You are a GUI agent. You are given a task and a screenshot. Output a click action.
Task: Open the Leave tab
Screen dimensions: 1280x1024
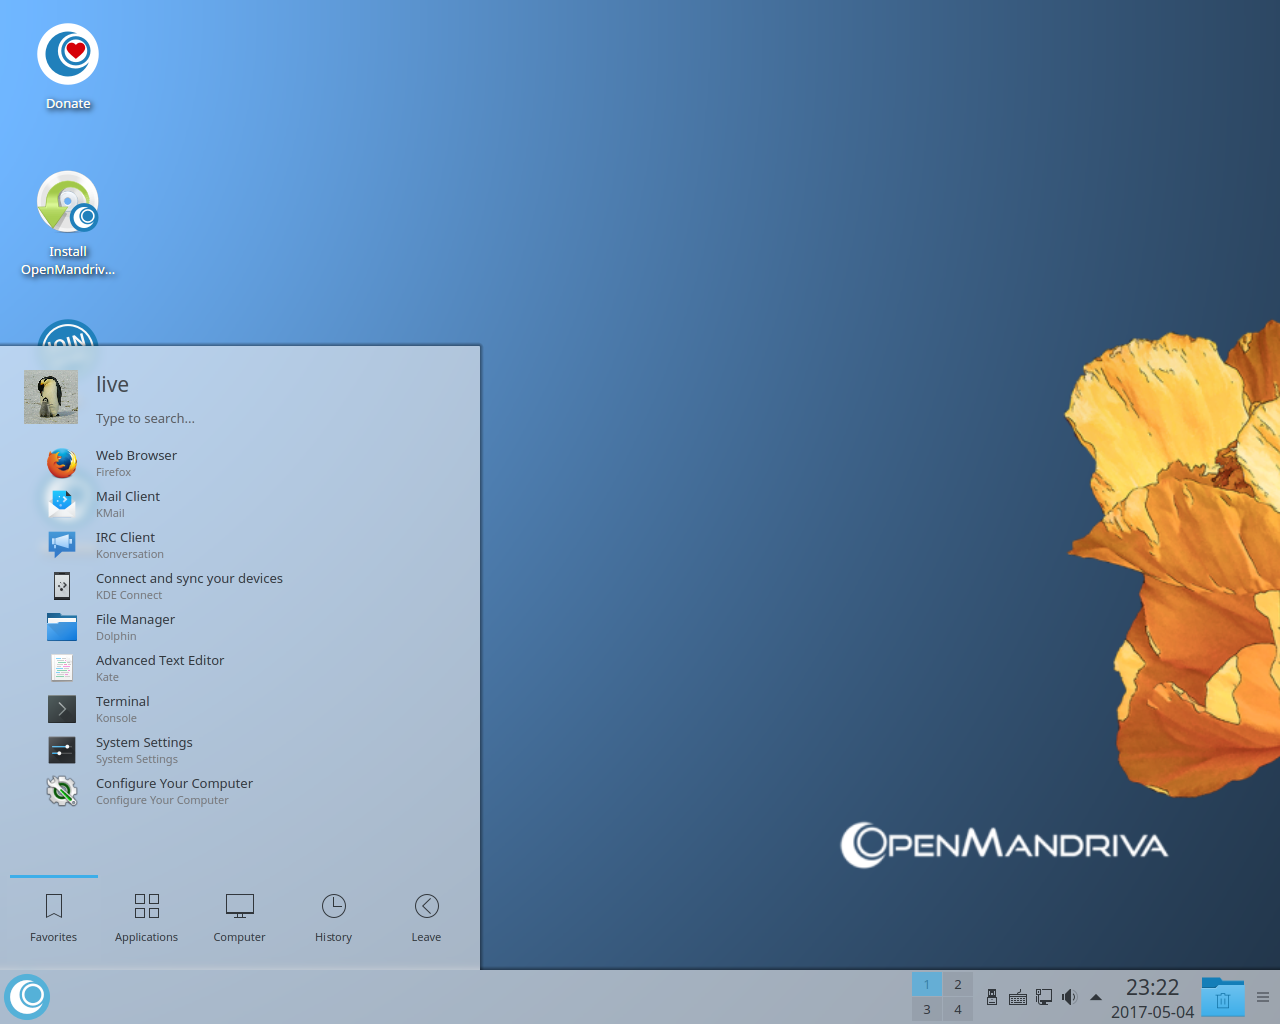tap(427, 918)
